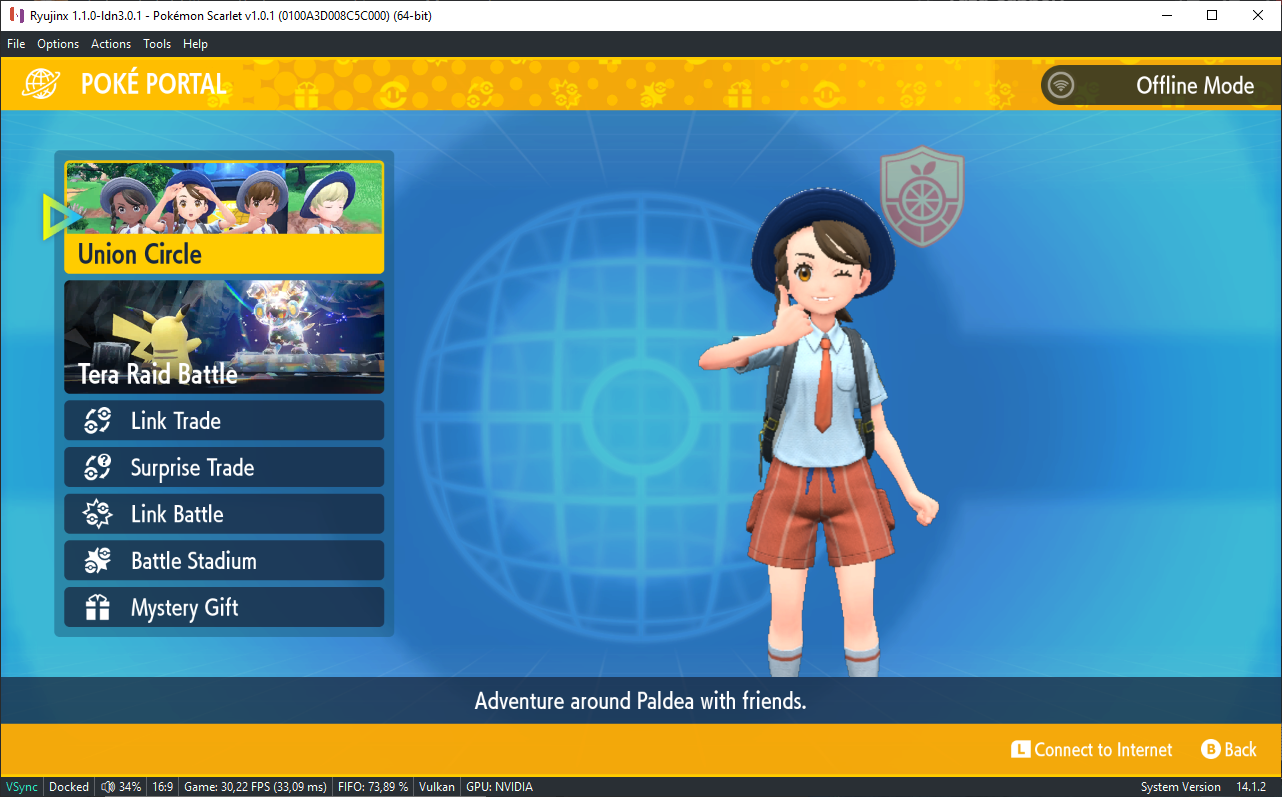
Task: Select the Union Circle option
Action: 224,217
